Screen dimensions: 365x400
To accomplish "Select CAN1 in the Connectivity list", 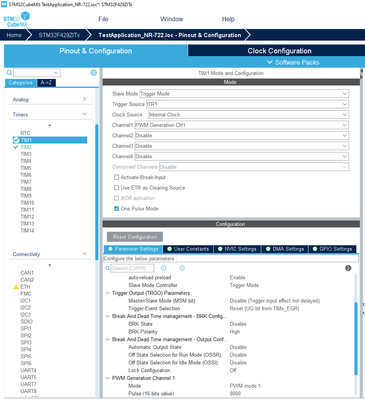I will (27, 273).
